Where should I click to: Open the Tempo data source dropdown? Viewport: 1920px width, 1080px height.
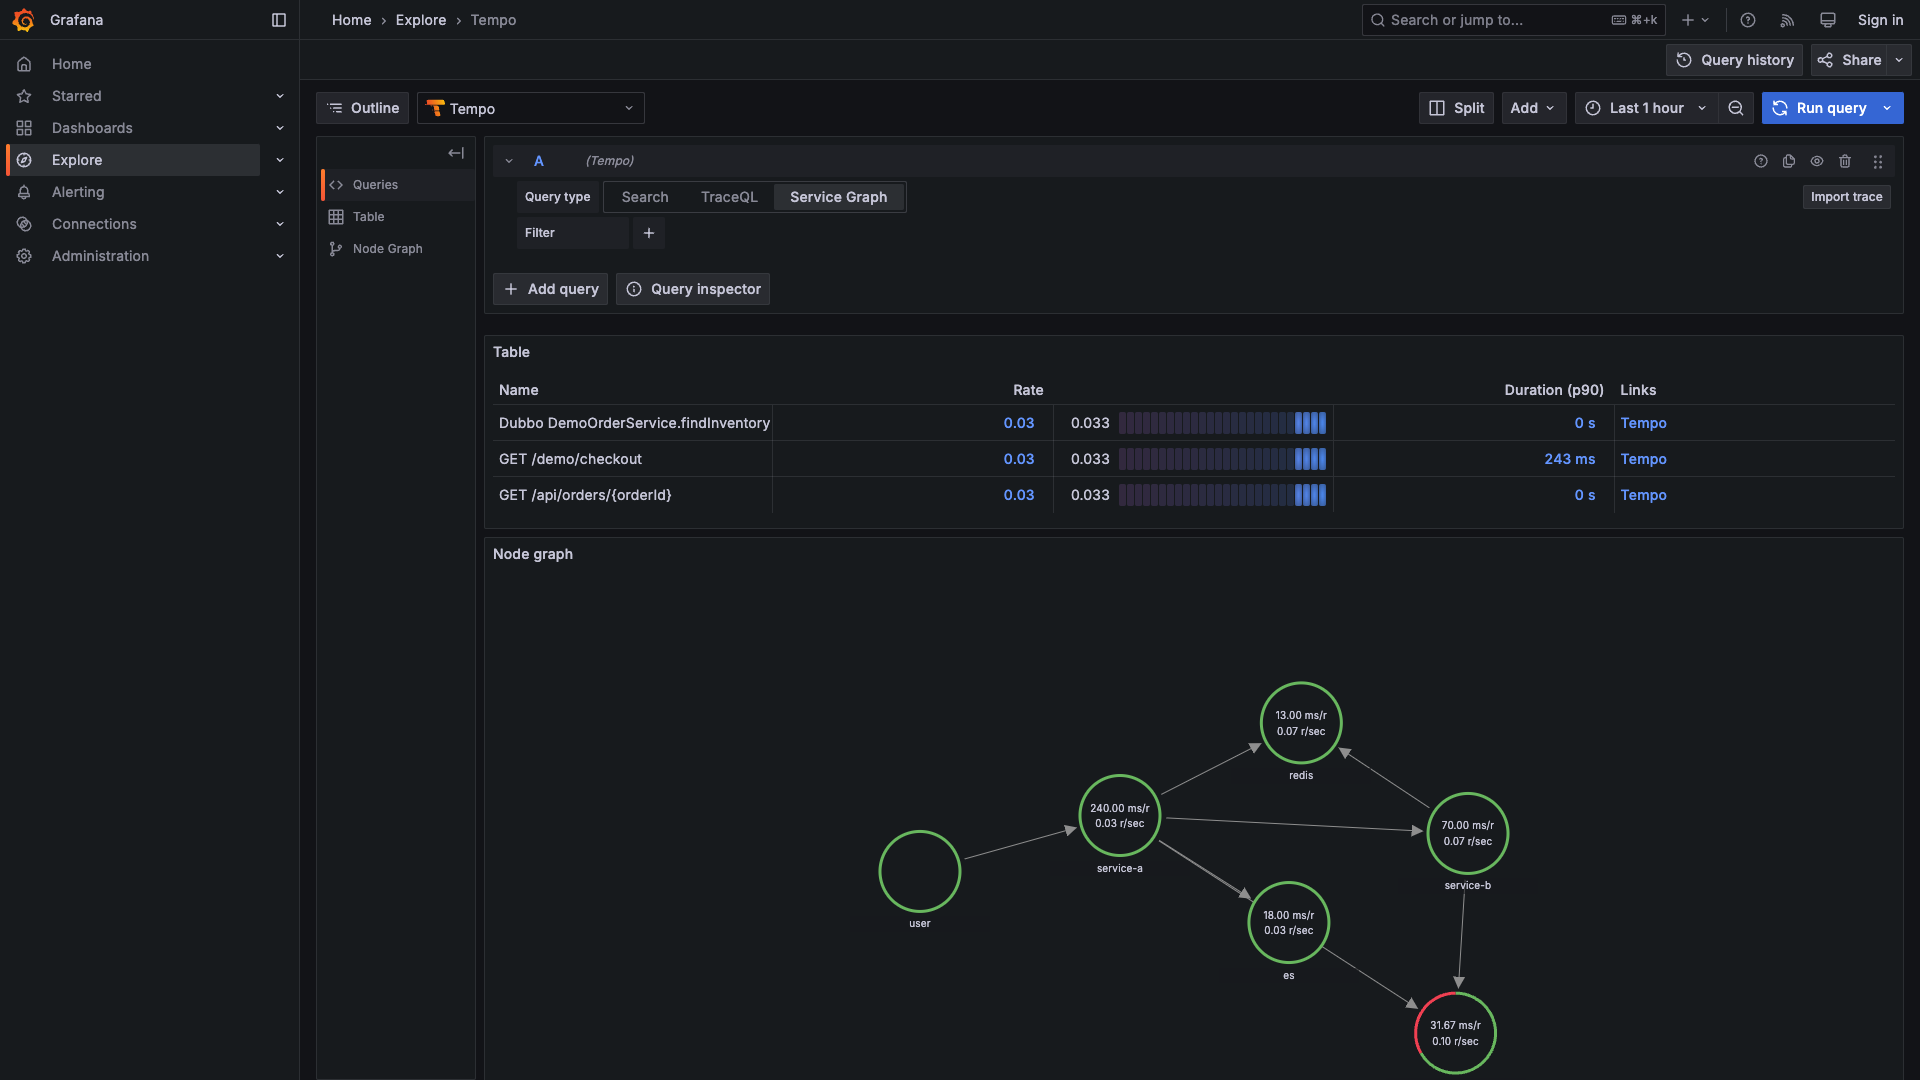pyautogui.click(x=531, y=108)
